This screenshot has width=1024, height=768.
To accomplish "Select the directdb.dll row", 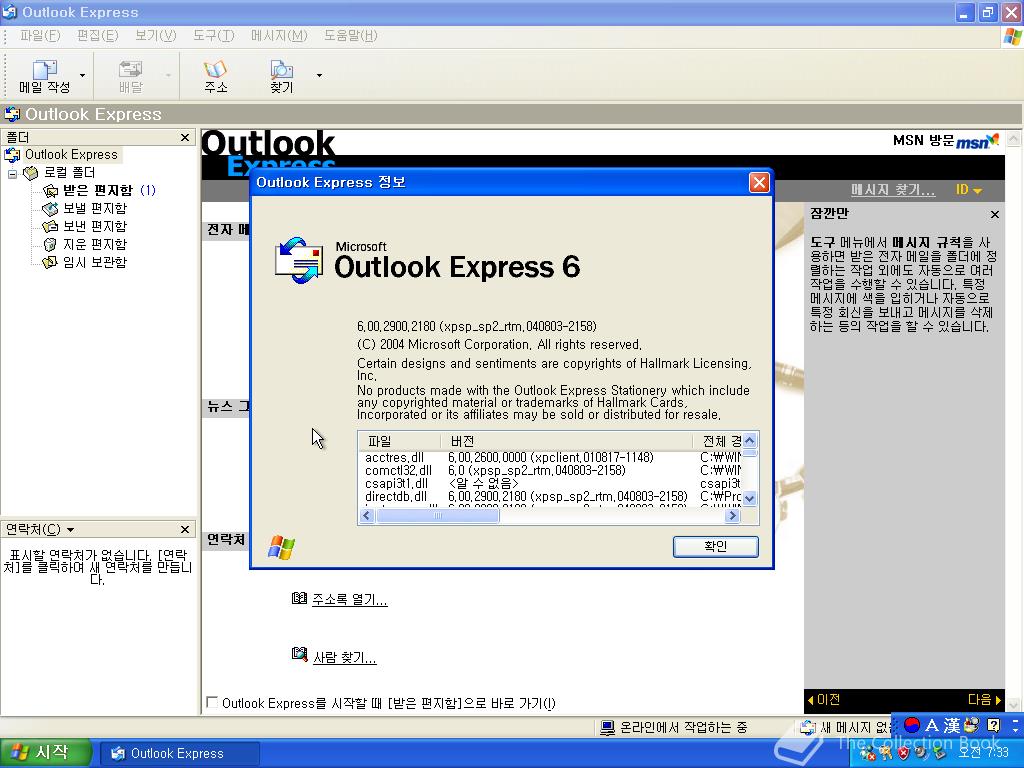I will [x=552, y=497].
